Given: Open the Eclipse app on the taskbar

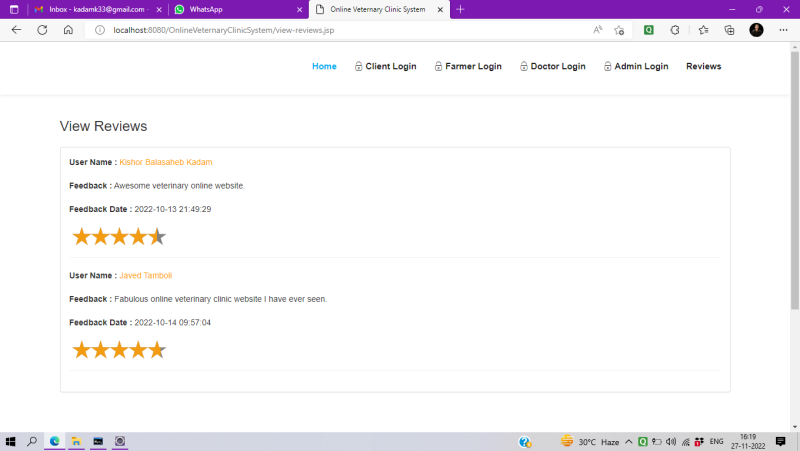Looking at the screenshot, I should 120,441.
